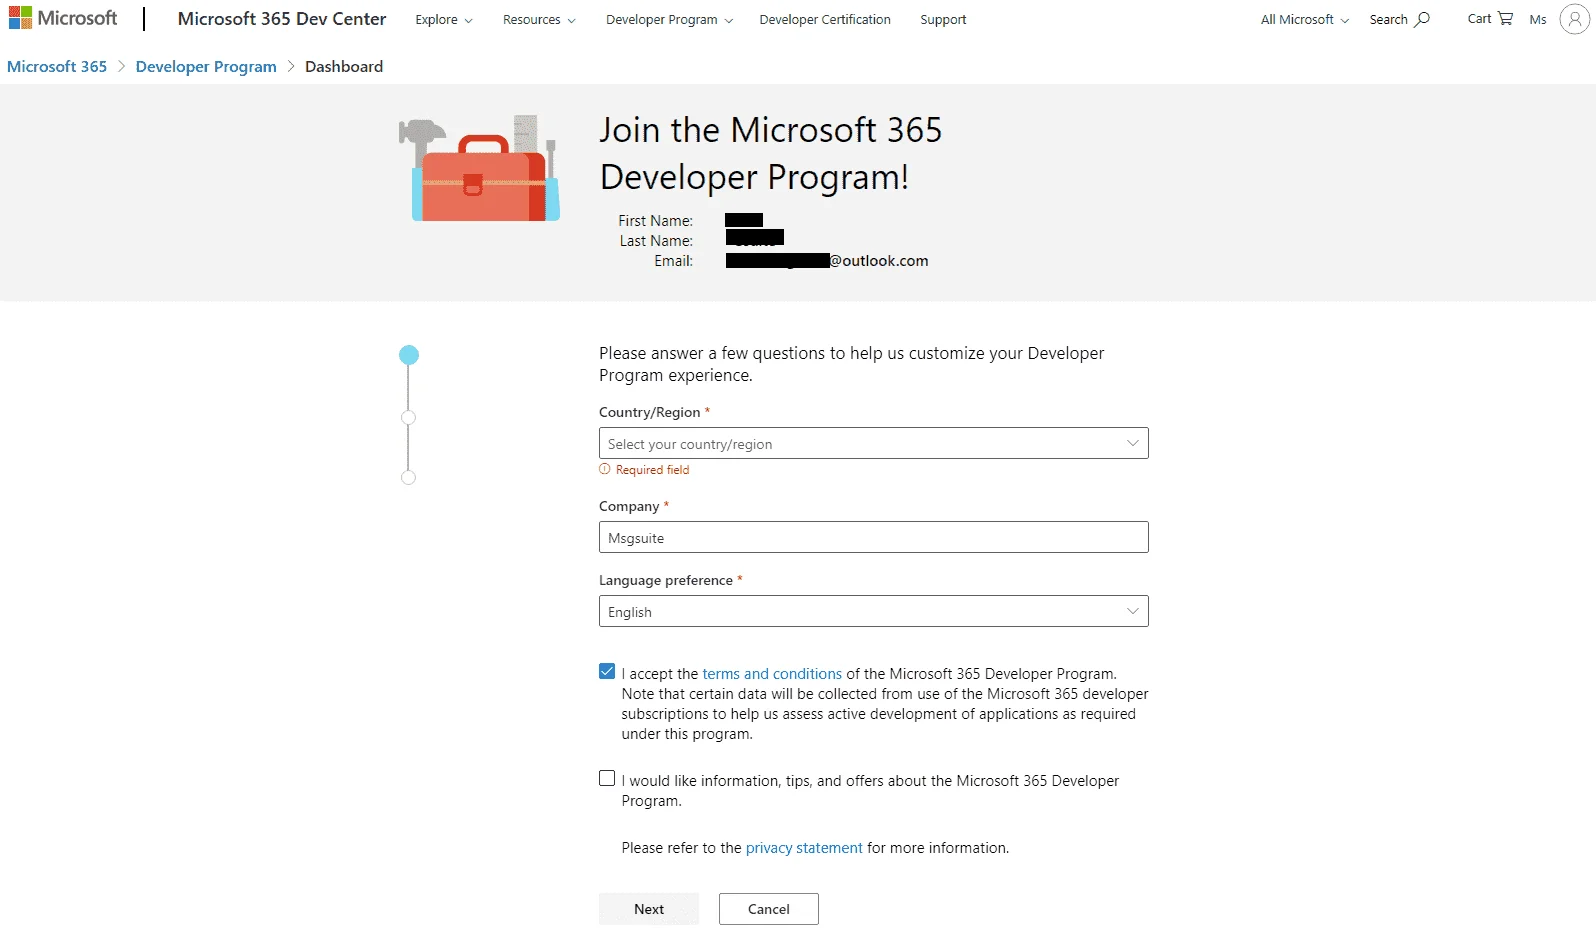The image size is (1596, 928).
Task: Open the Country/Region dropdown
Action: tap(873, 443)
